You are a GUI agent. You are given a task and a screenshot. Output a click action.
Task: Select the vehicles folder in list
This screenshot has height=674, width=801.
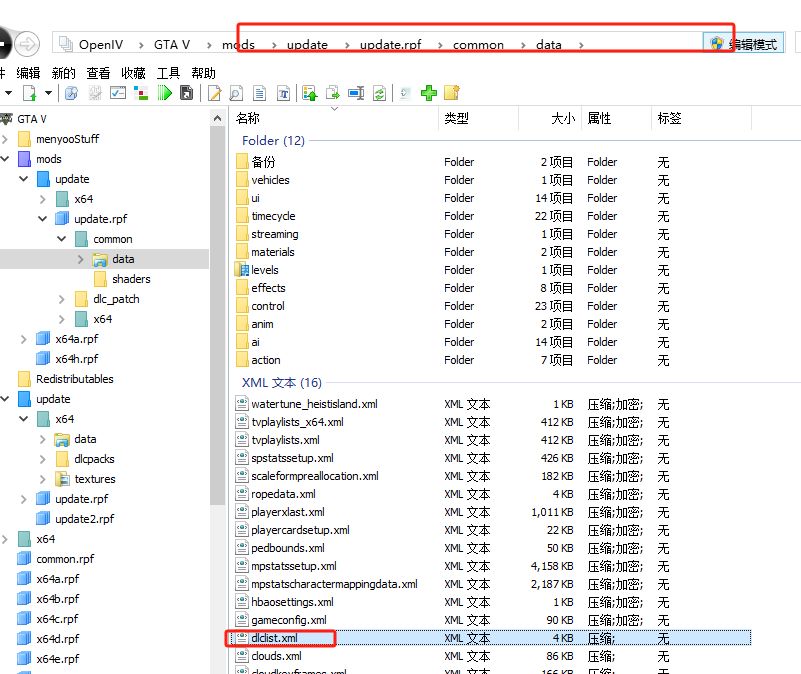point(270,180)
